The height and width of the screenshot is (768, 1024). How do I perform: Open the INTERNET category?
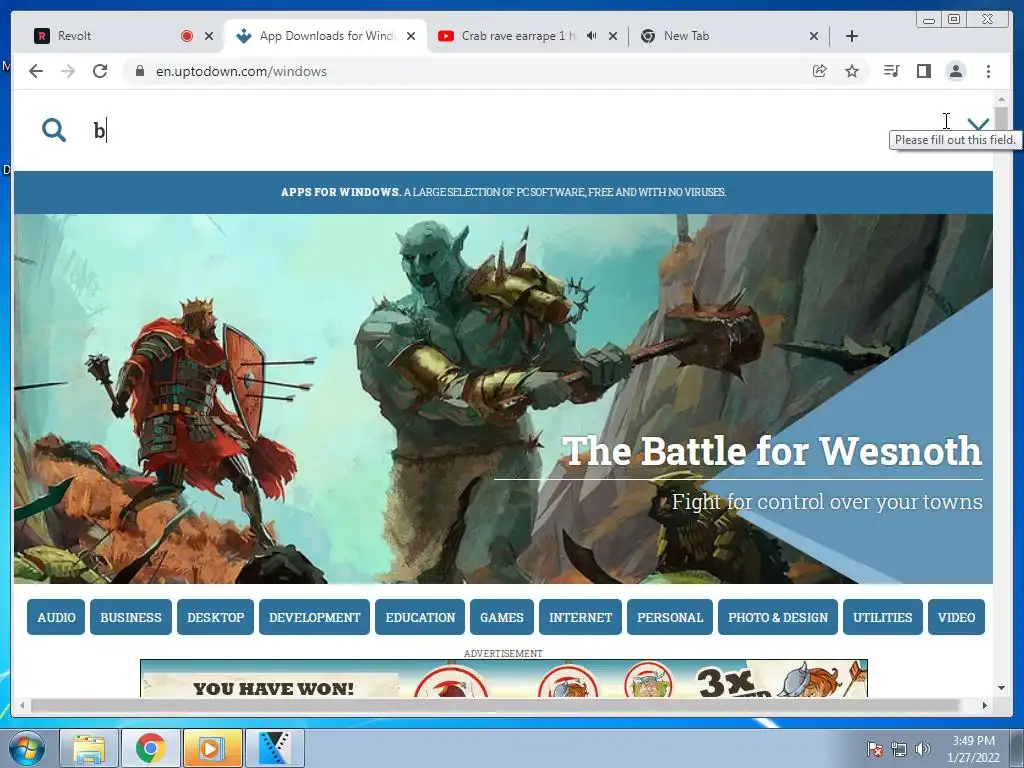pyautogui.click(x=581, y=617)
